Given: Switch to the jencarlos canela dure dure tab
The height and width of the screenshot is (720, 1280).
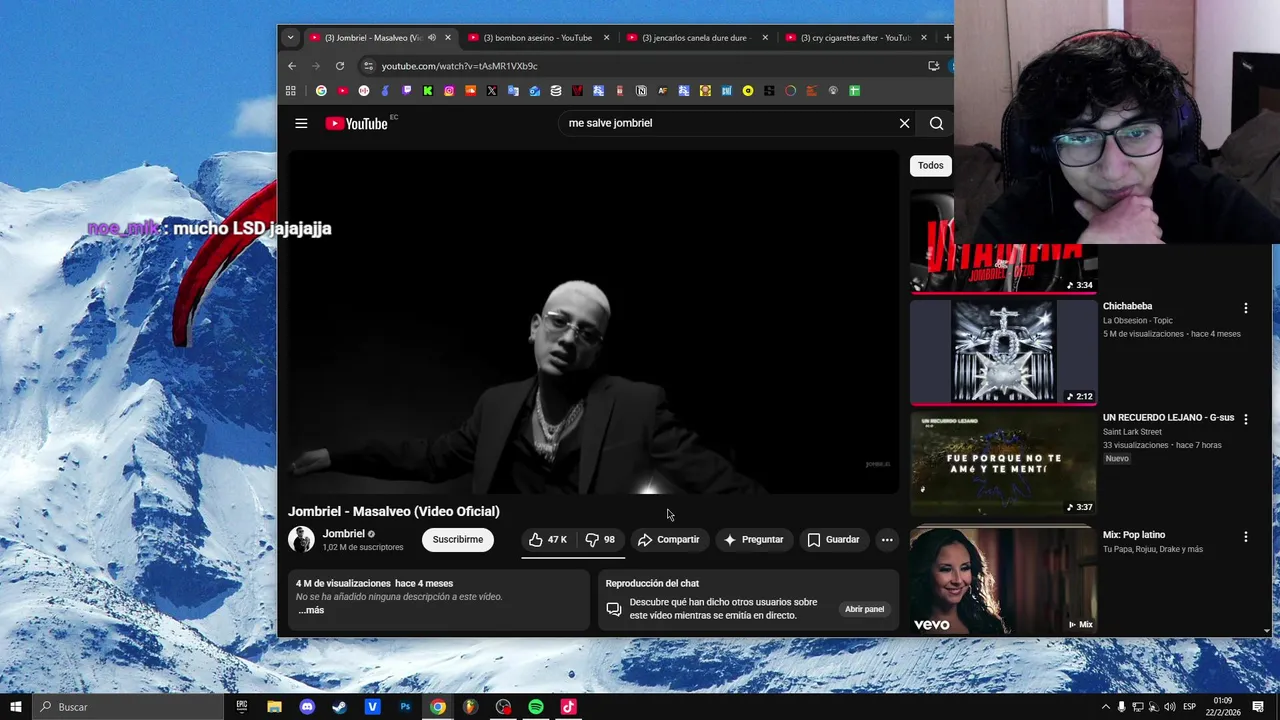Looking at the screenshot, I should (696, 38).
